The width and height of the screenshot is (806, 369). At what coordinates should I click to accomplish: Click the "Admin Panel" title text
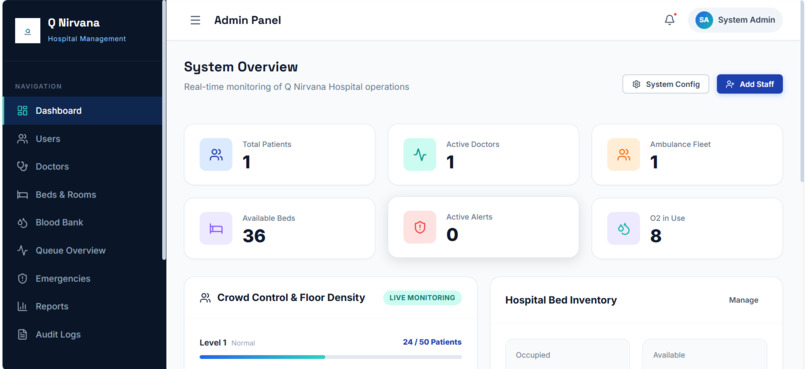(248, 21)
